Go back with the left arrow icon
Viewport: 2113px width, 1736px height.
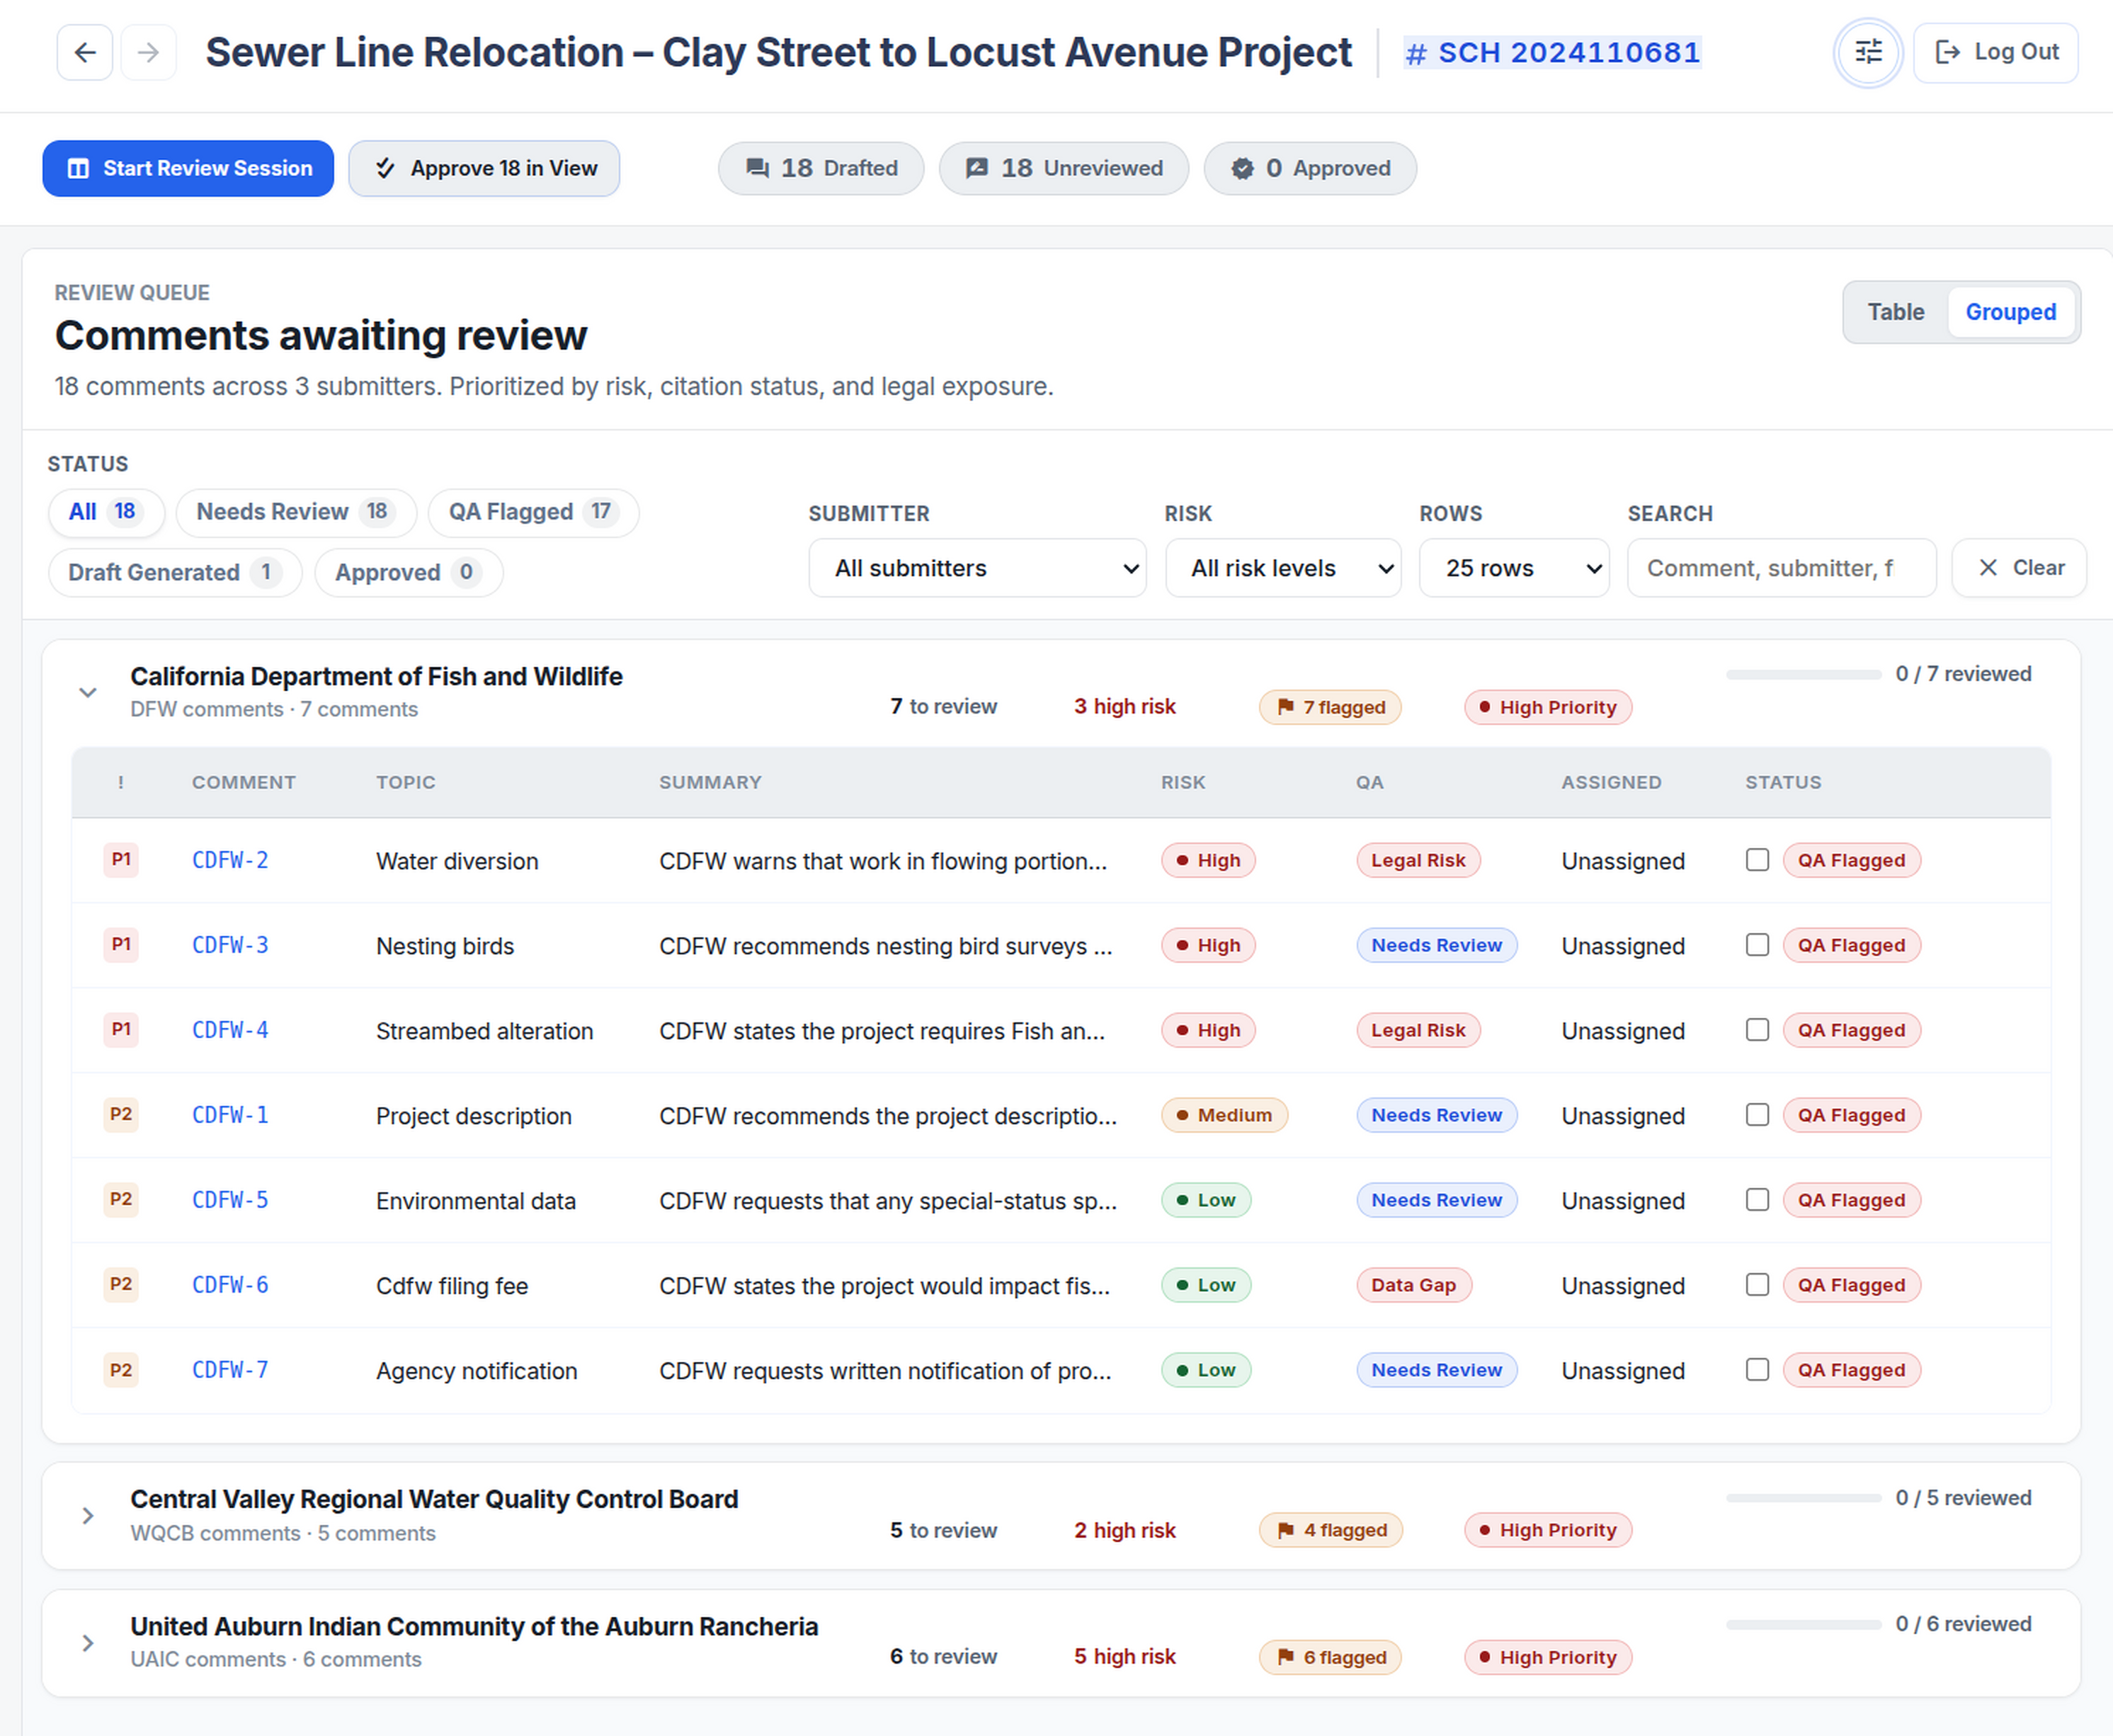pyautogui.click(x=85, y=52)
